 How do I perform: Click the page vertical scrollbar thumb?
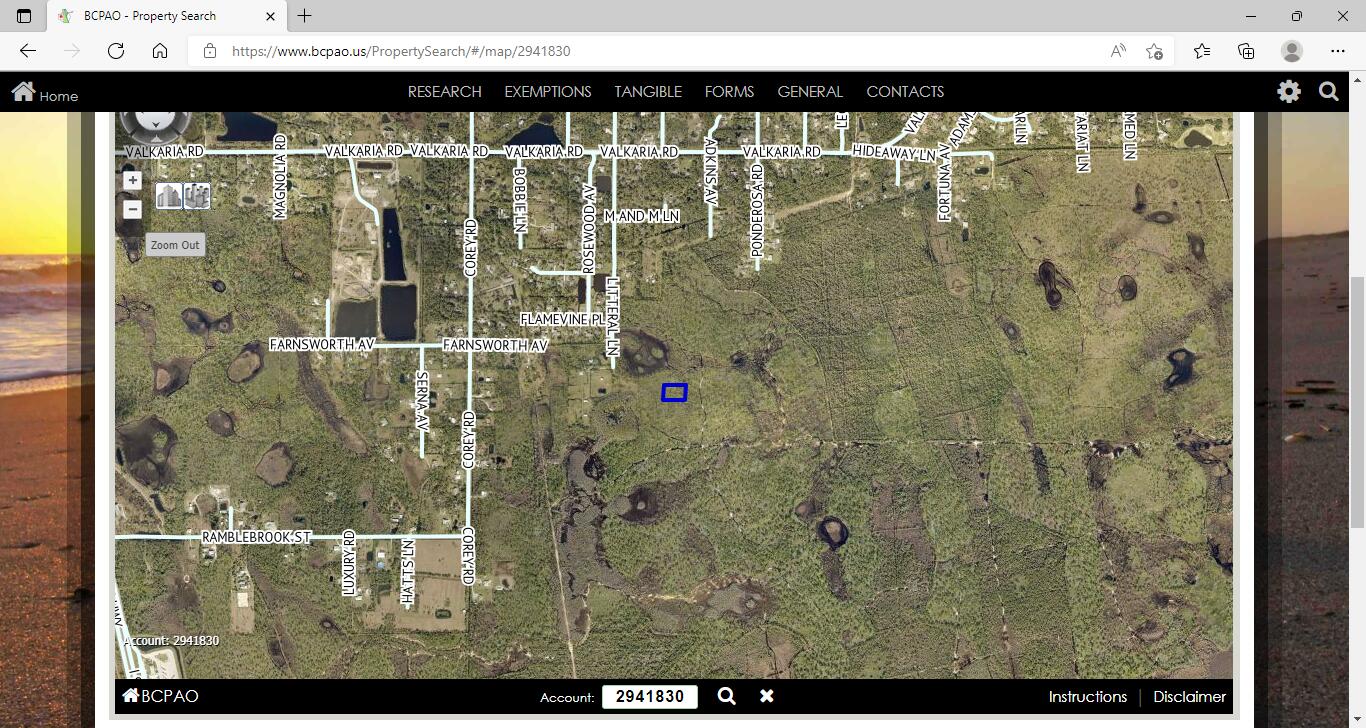(1357, 400)
